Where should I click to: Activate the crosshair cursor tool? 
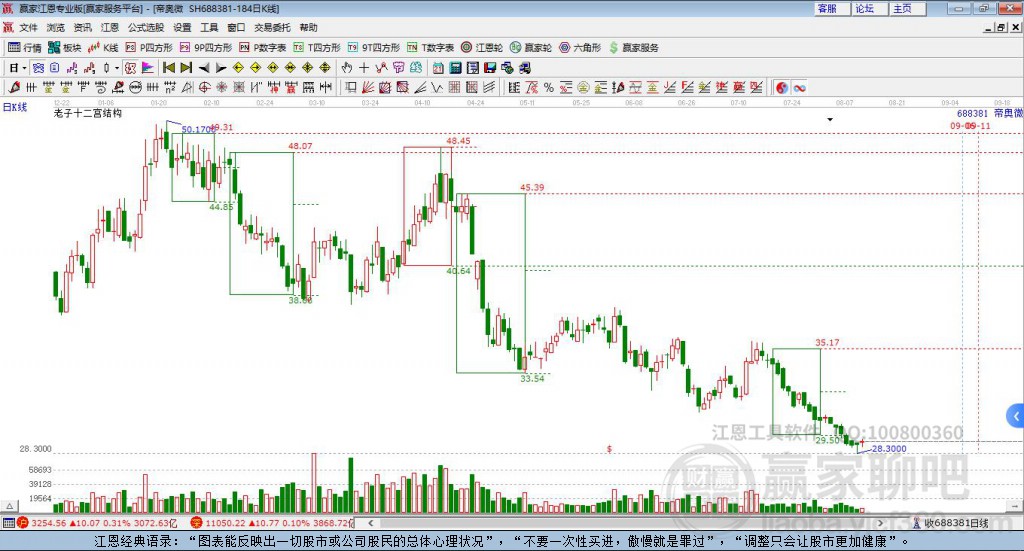pos(364,68)
